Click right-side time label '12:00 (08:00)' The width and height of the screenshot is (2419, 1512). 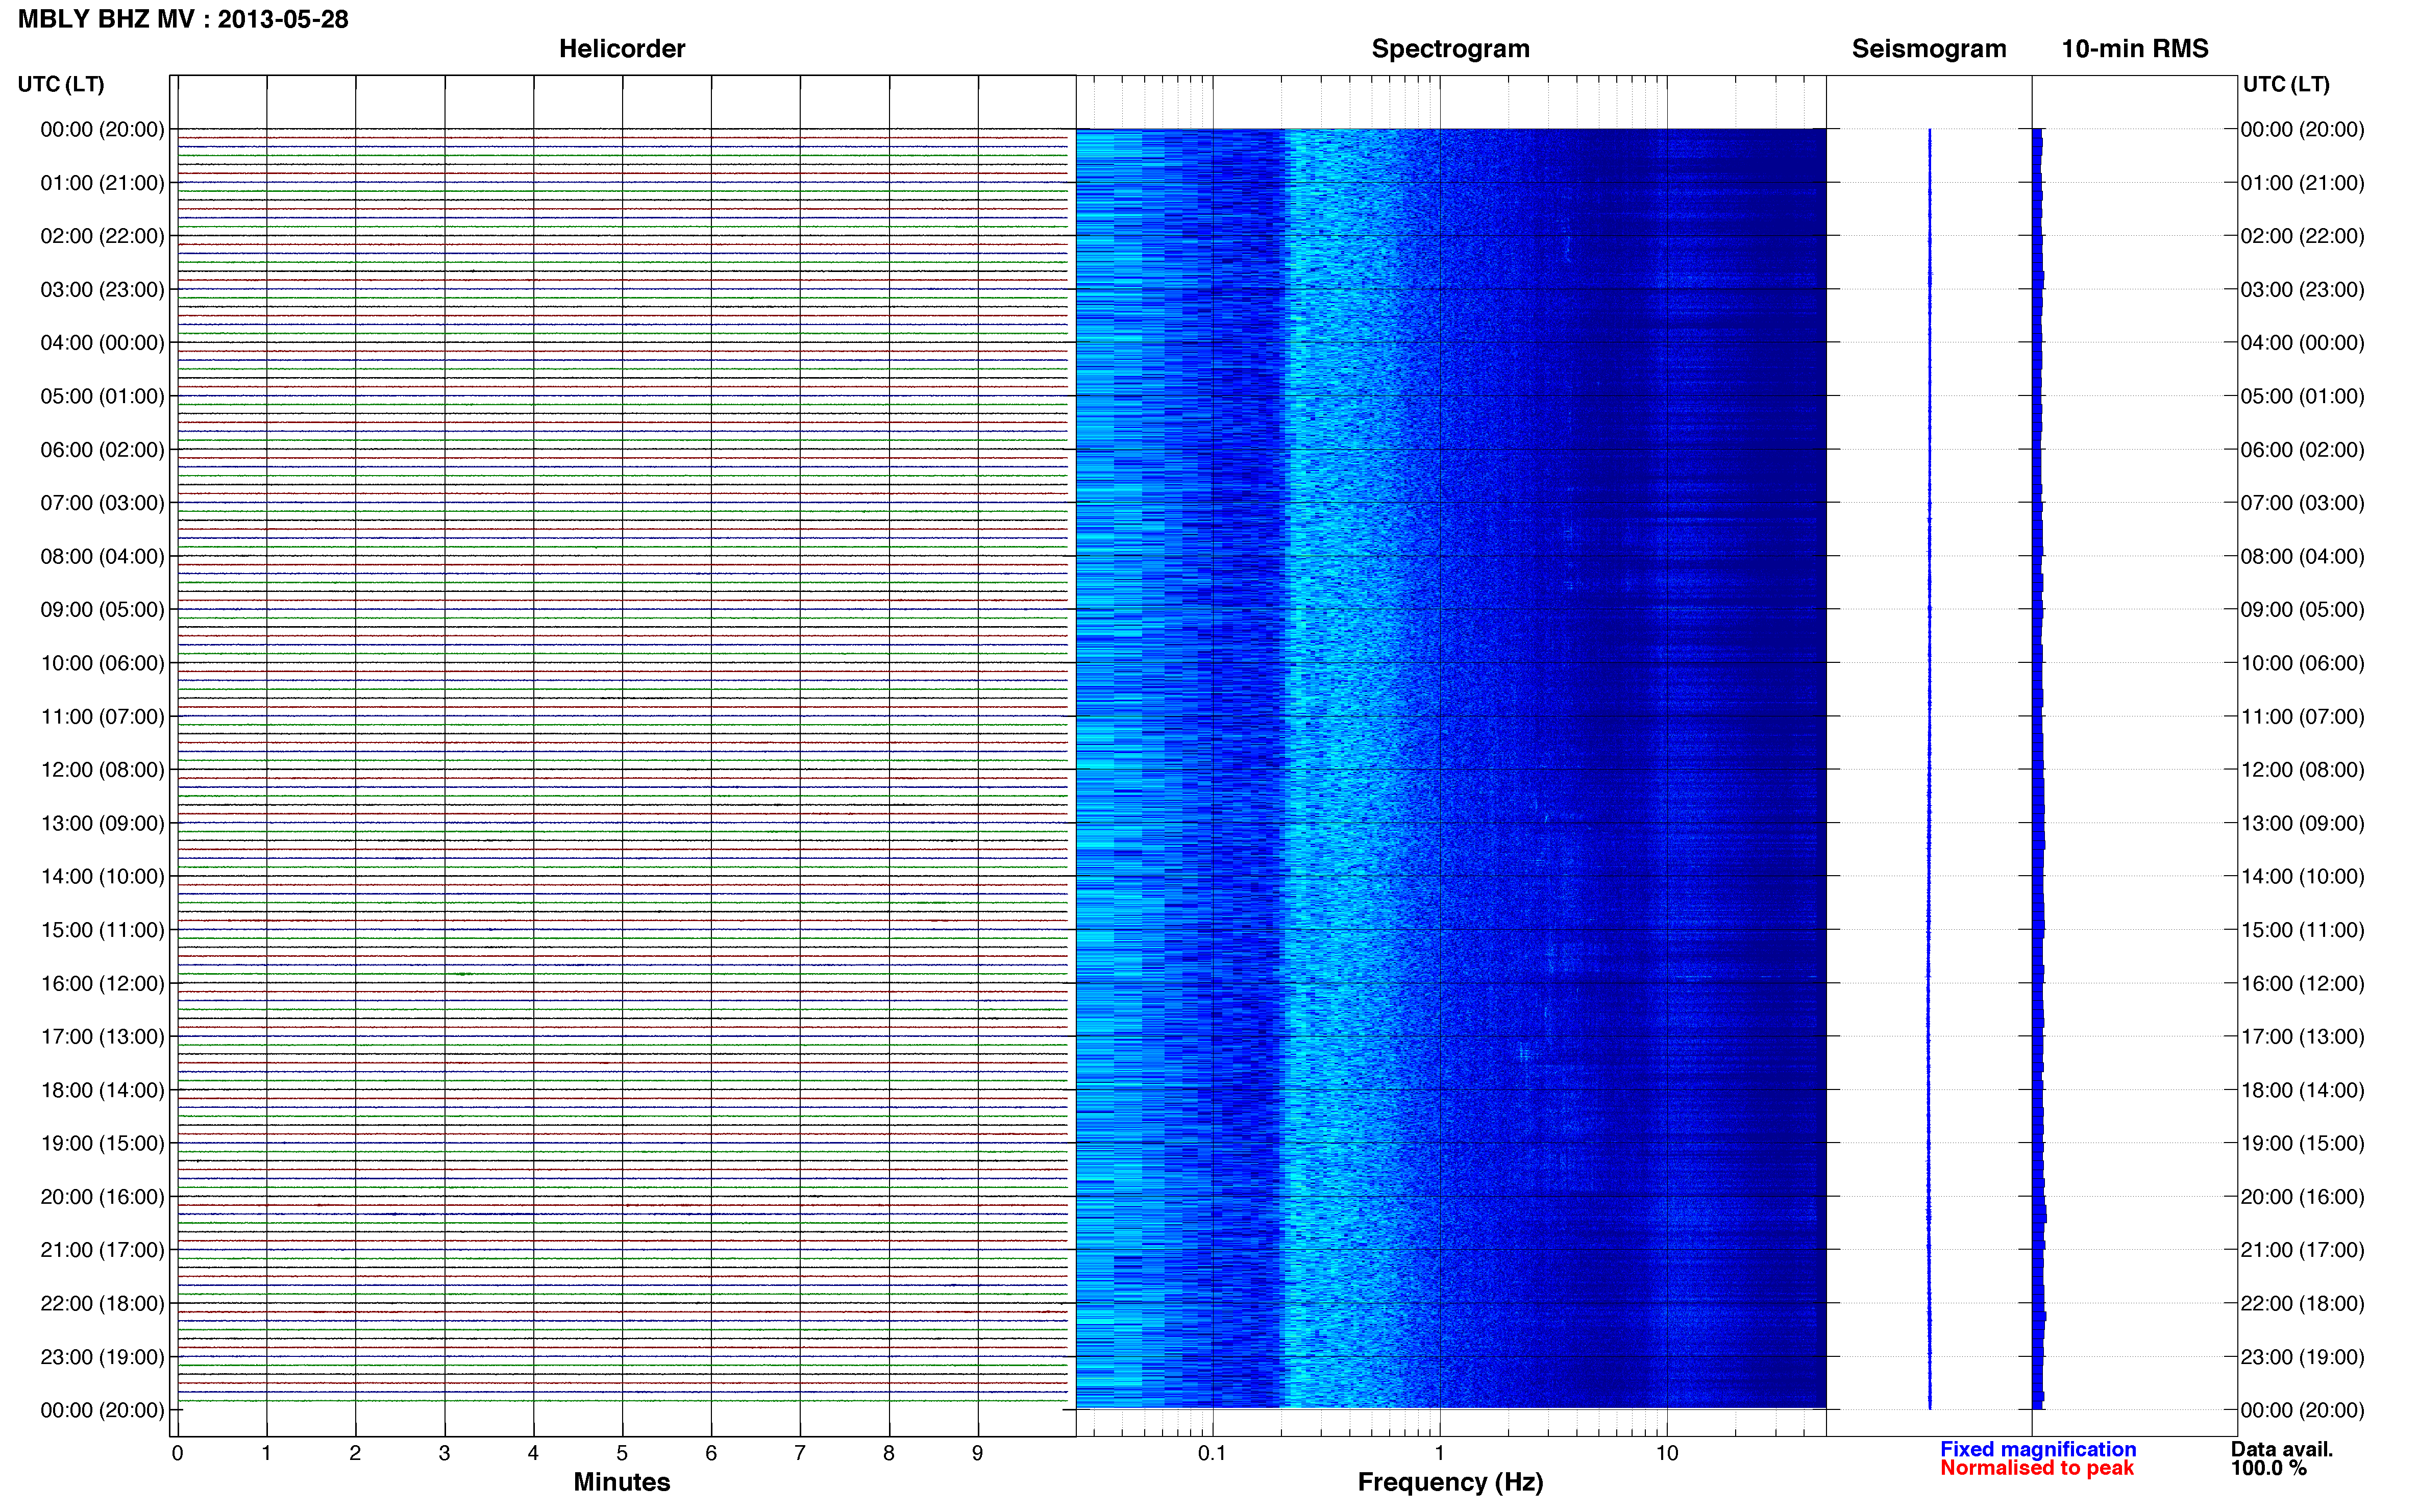click(x=2303, y=769)
